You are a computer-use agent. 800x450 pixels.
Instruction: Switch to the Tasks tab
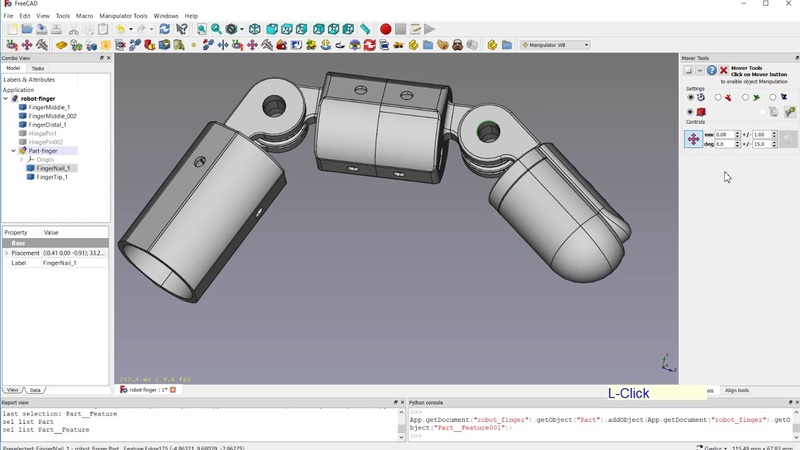point(38,68)
